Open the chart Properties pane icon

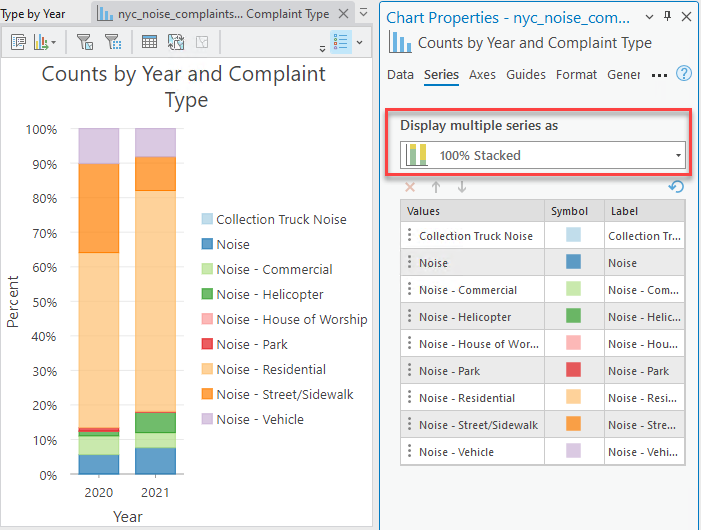point(19,42)
